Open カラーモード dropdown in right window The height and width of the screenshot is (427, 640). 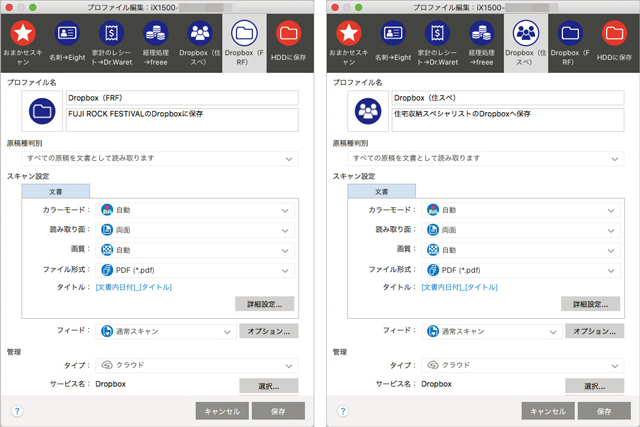click(x=521, y=210)
